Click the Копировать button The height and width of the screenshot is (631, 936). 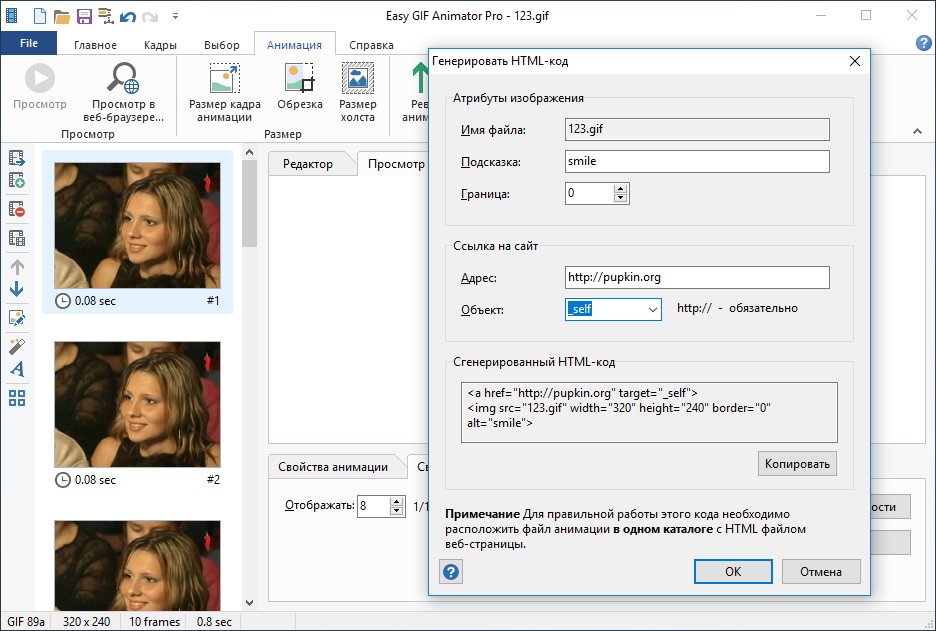pos(797,464)
